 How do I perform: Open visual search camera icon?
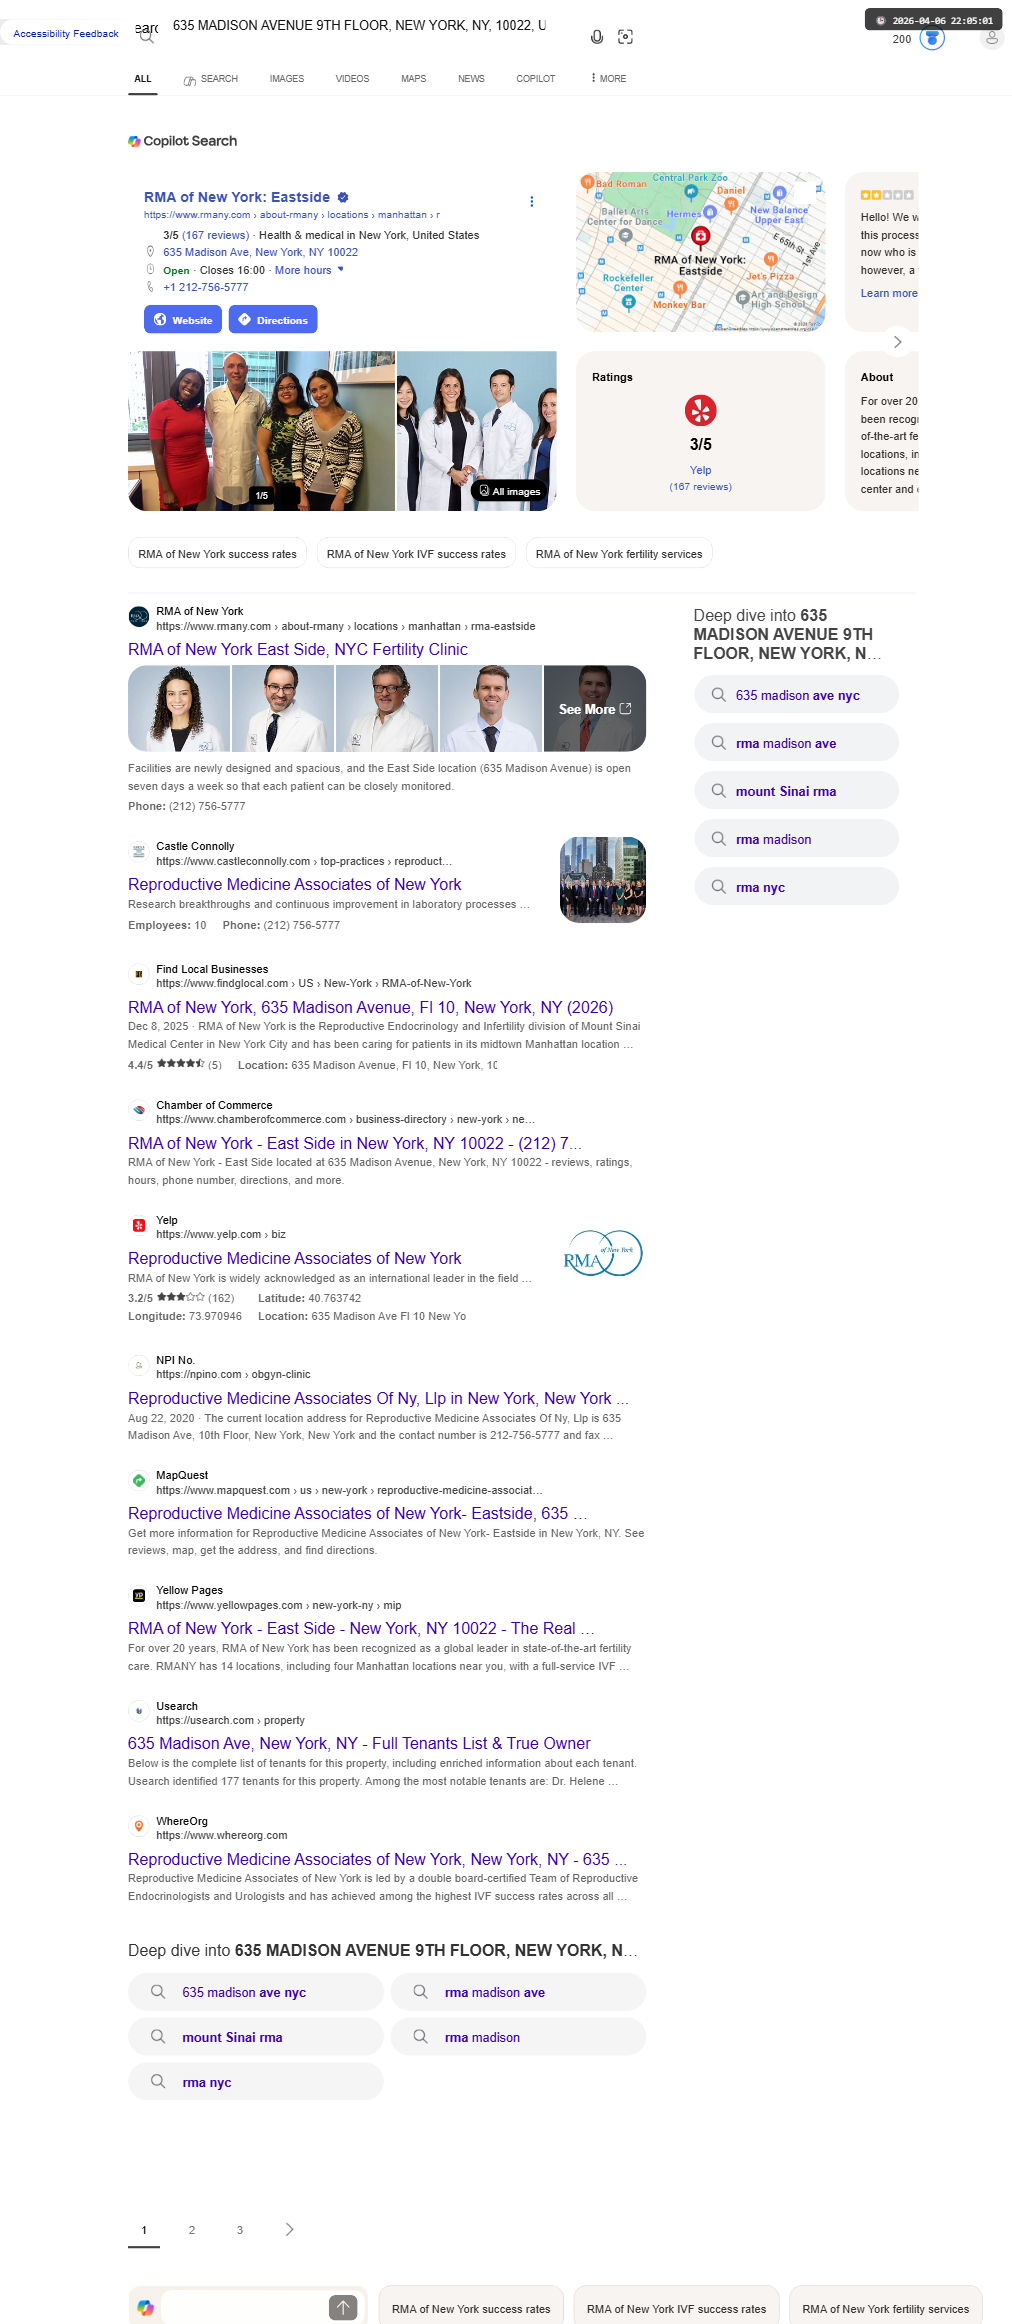click(x=626, y=37)
